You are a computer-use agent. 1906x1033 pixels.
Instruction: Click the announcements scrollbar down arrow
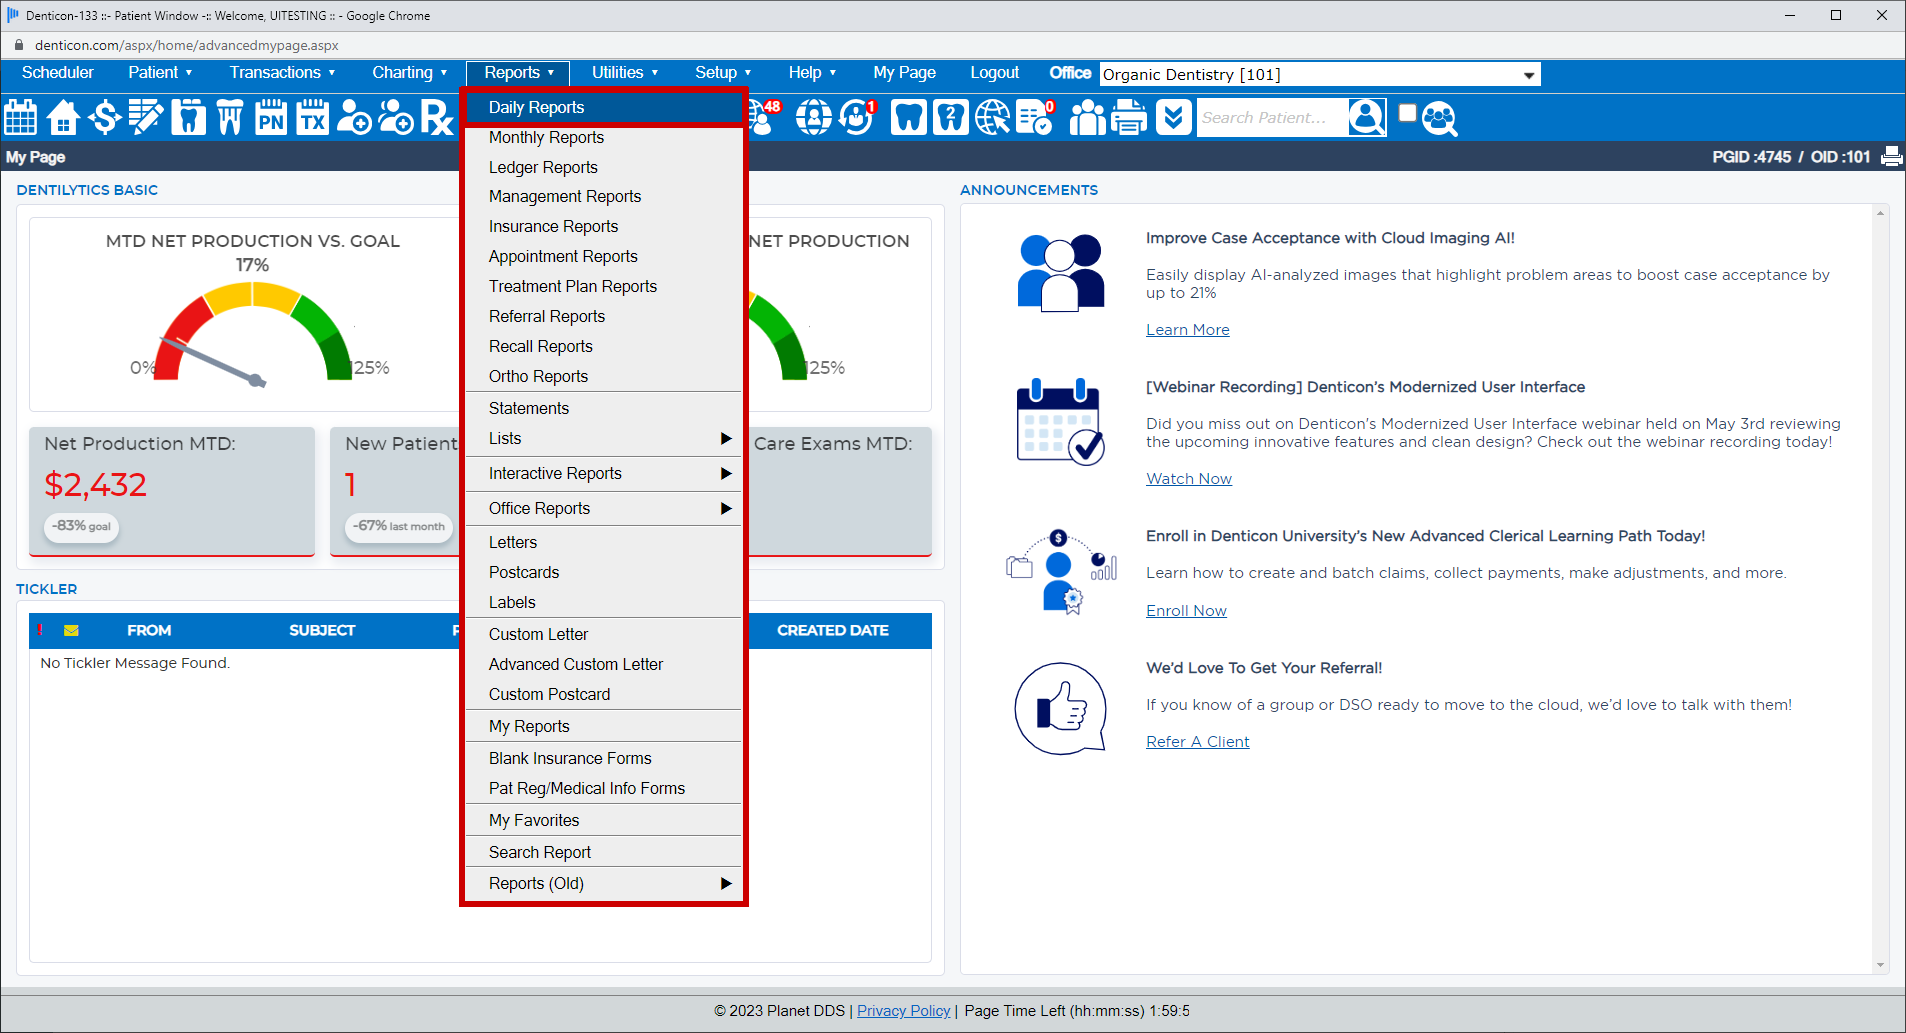tap(1881, 965)
